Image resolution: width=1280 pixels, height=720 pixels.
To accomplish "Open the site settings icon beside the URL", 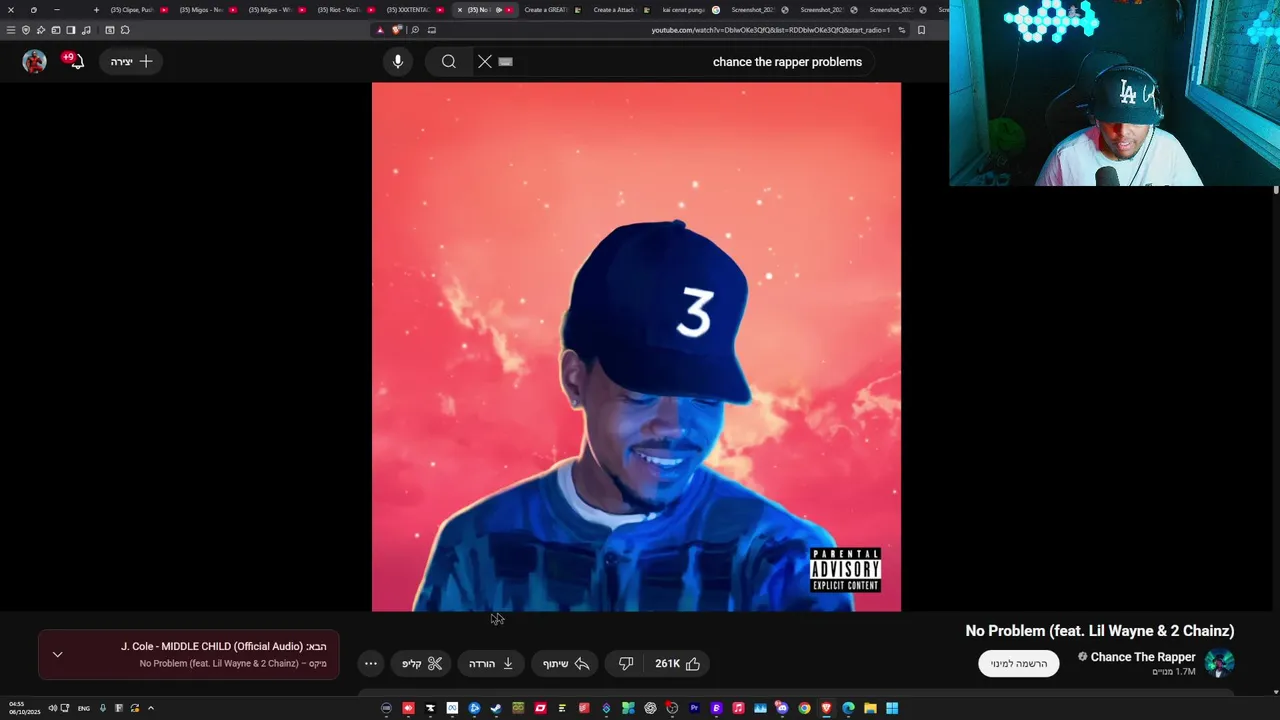I will 901,30.
